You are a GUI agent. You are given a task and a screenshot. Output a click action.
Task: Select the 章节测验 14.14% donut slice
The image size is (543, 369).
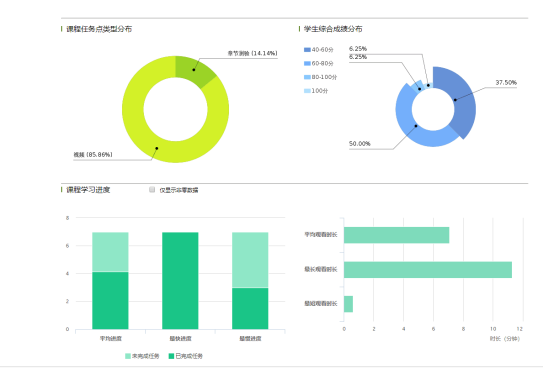(194, 70)
